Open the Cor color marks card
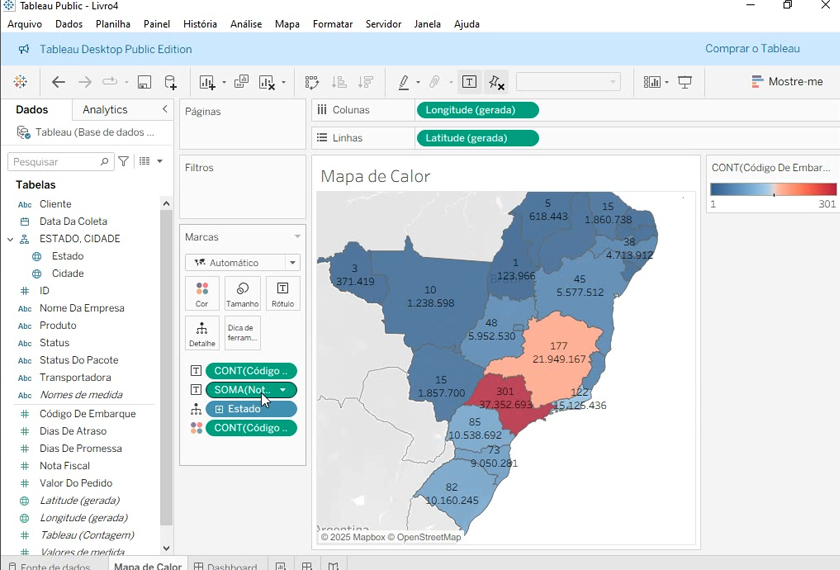The width and height of the screenshot is (840, 570). (x=202, y=294)
